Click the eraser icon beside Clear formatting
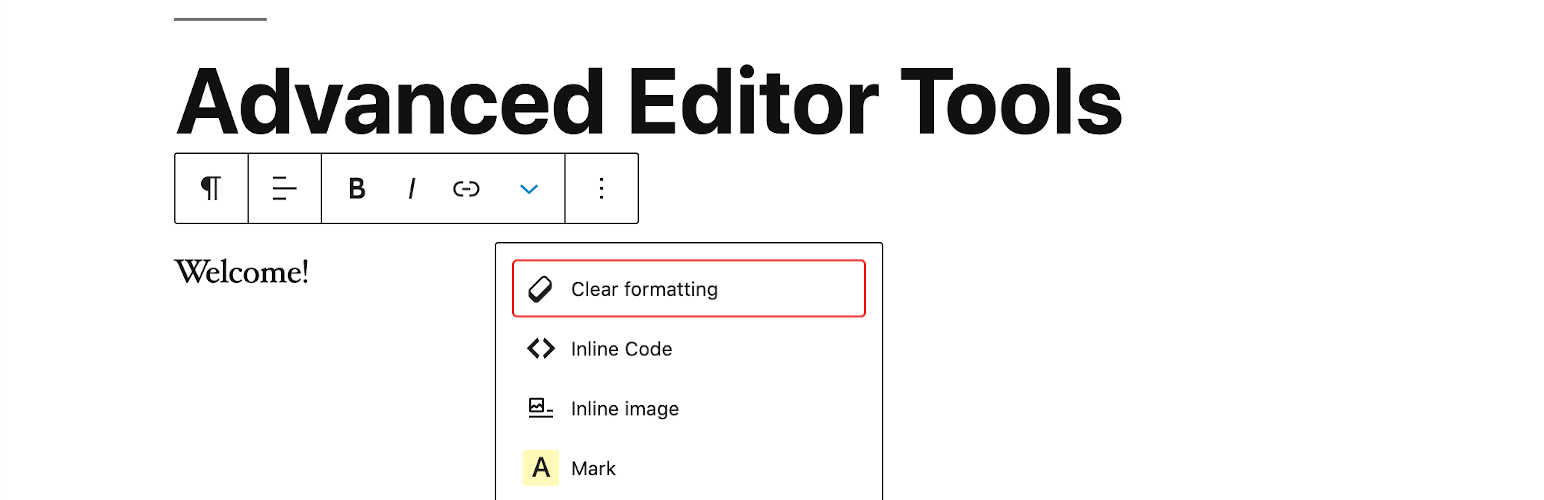Image resolution: width=1544 pixels, height=500 pixels. [x=540, y=289]
